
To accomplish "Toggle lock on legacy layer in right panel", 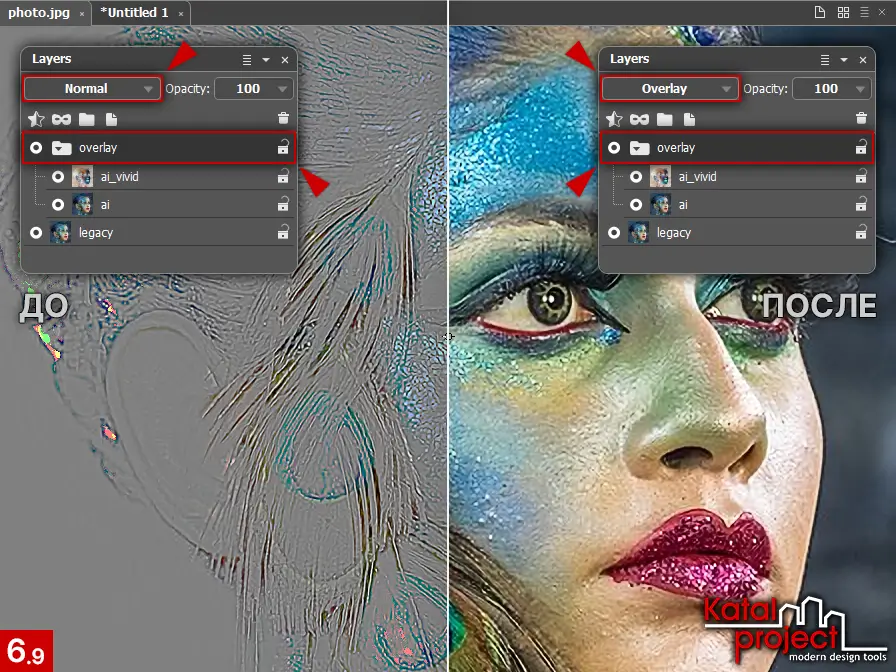I will coord(861,233).
